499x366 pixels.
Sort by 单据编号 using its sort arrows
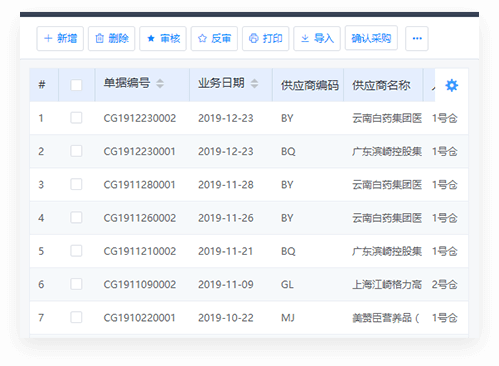coord(160,83)
